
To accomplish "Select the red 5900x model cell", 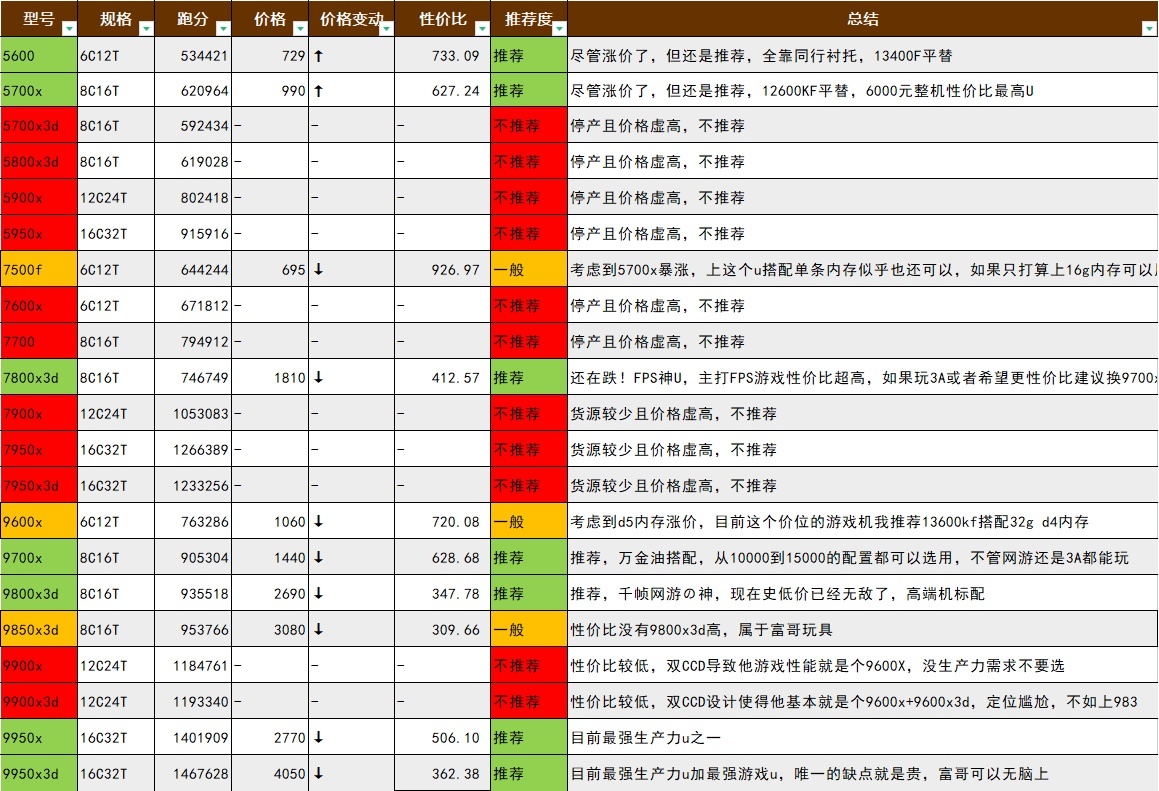I will pos(39,198).
